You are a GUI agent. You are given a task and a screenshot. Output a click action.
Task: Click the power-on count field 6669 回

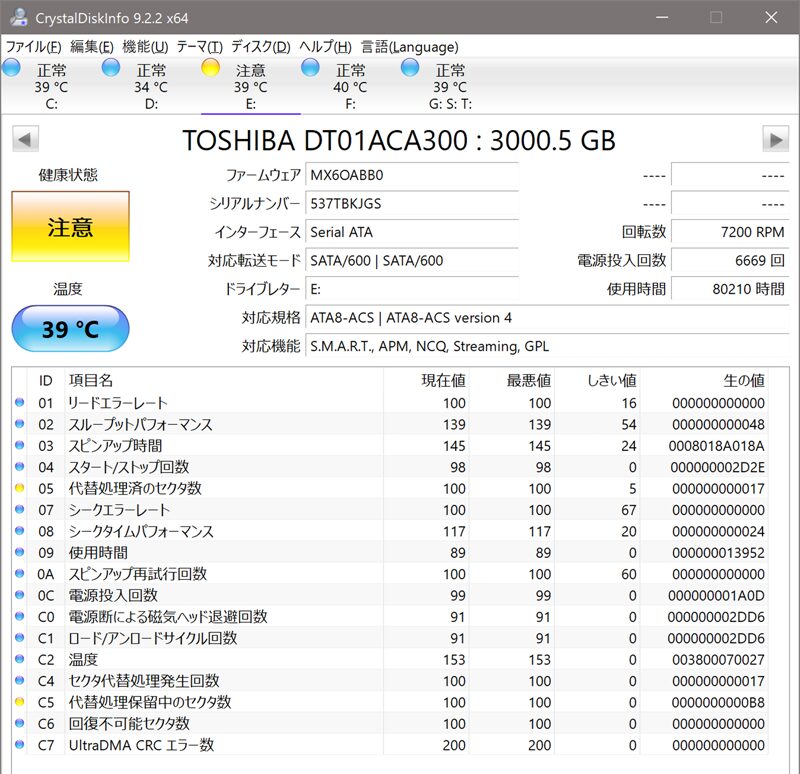click(730, 261)
